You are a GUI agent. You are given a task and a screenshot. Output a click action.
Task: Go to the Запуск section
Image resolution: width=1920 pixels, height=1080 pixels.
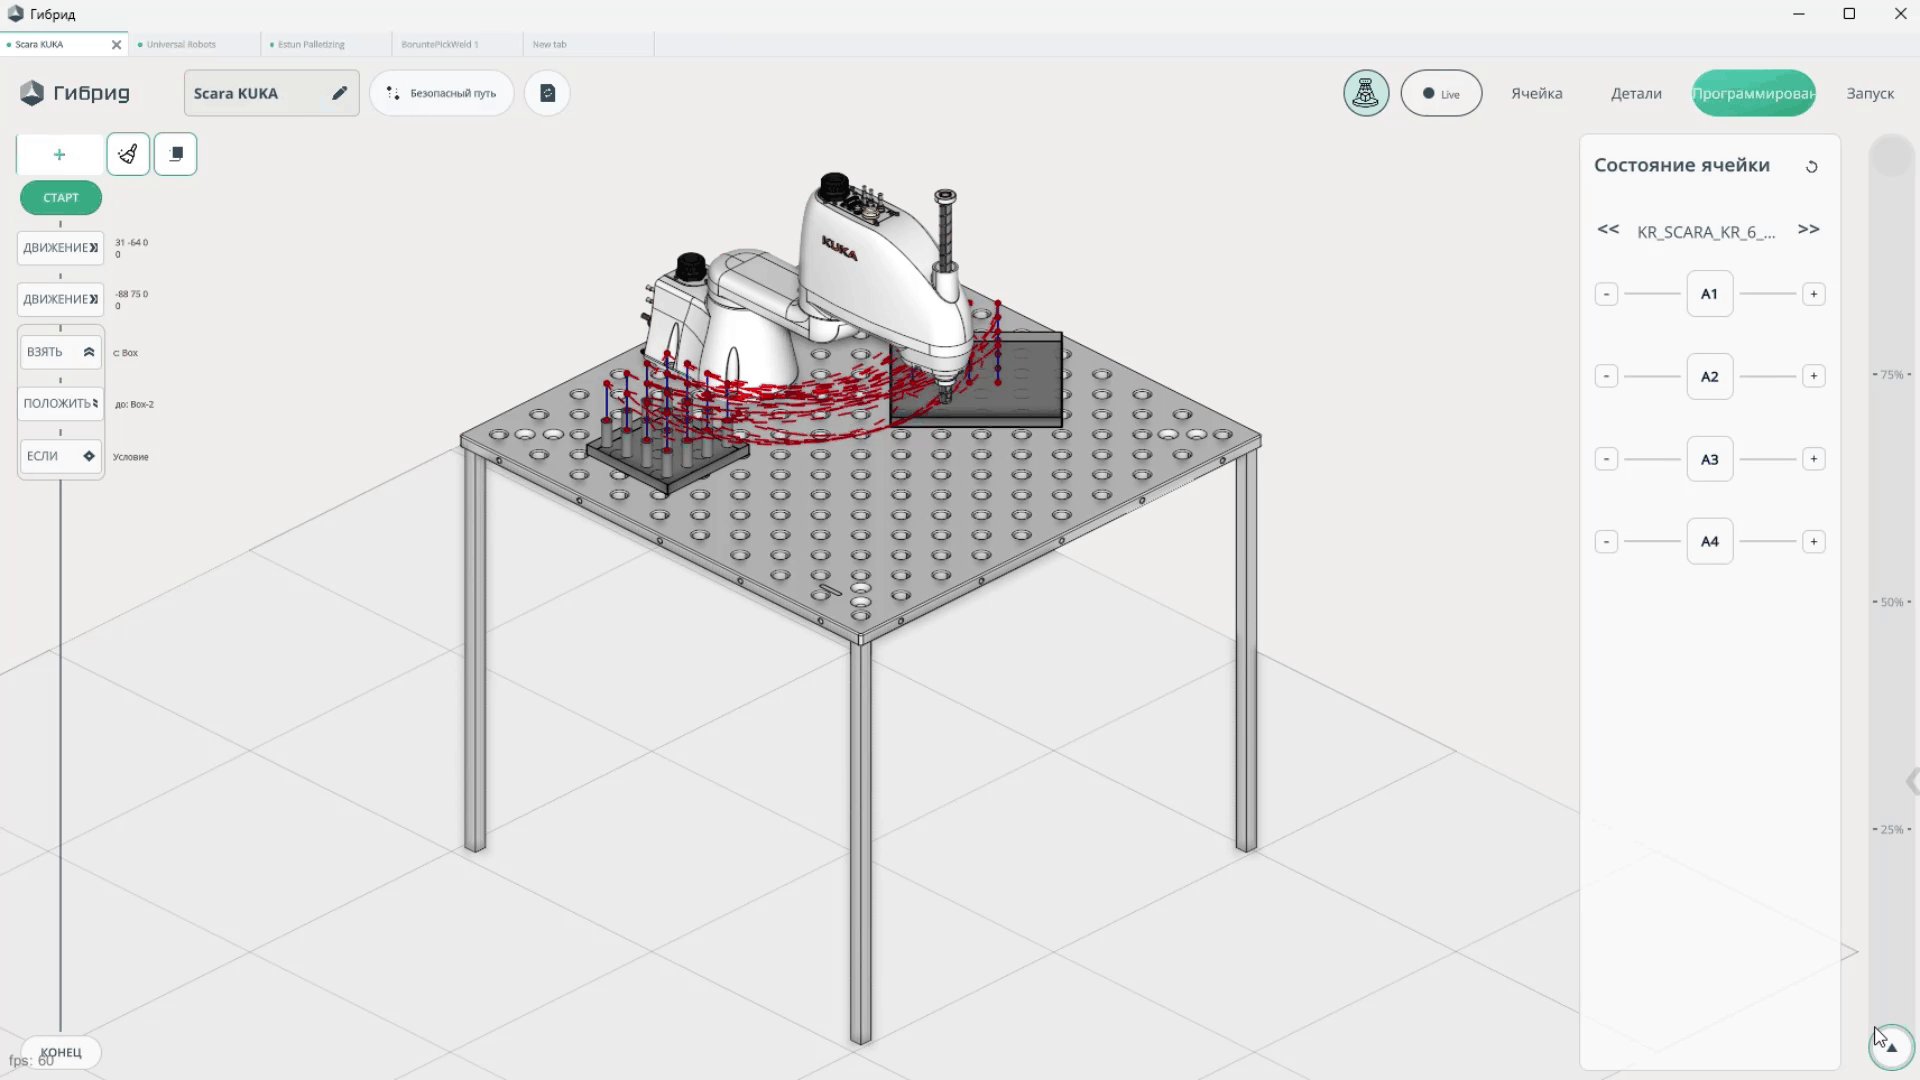[1869, 93]
